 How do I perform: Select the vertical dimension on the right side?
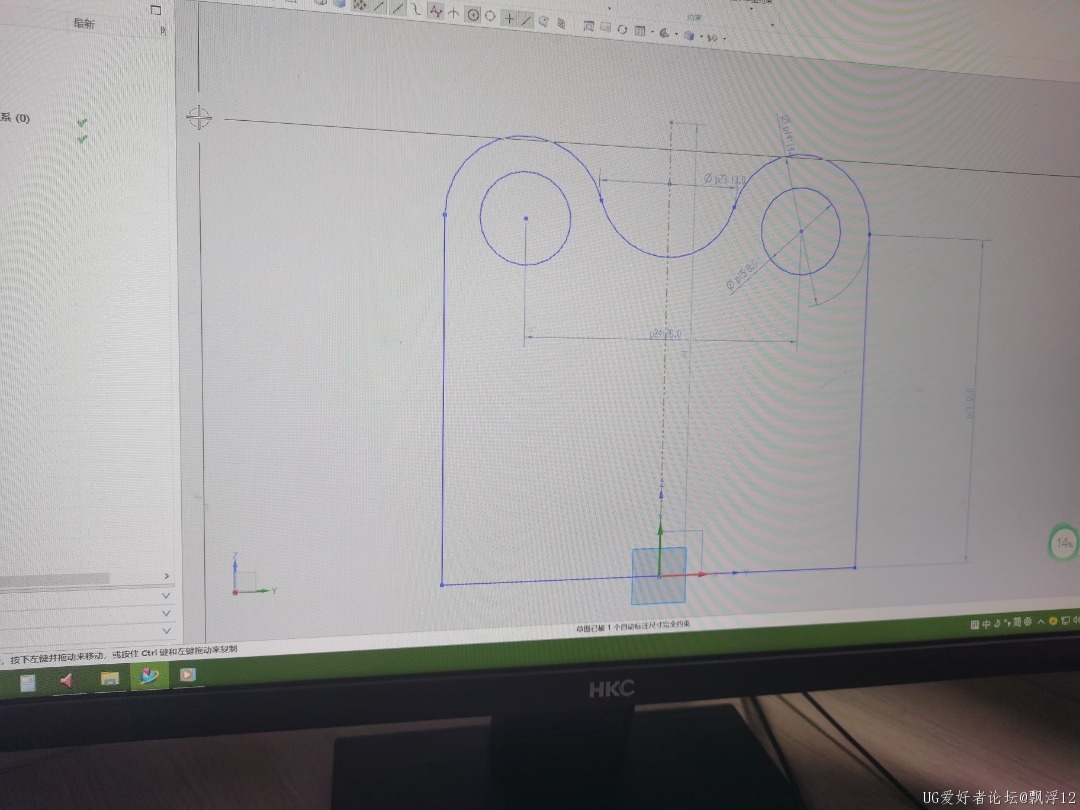pos(970,403)
